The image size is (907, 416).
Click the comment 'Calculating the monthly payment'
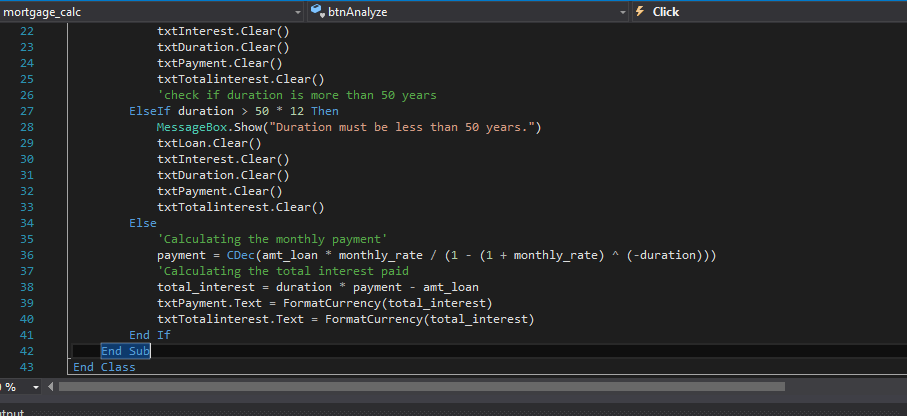pos(272,239)
